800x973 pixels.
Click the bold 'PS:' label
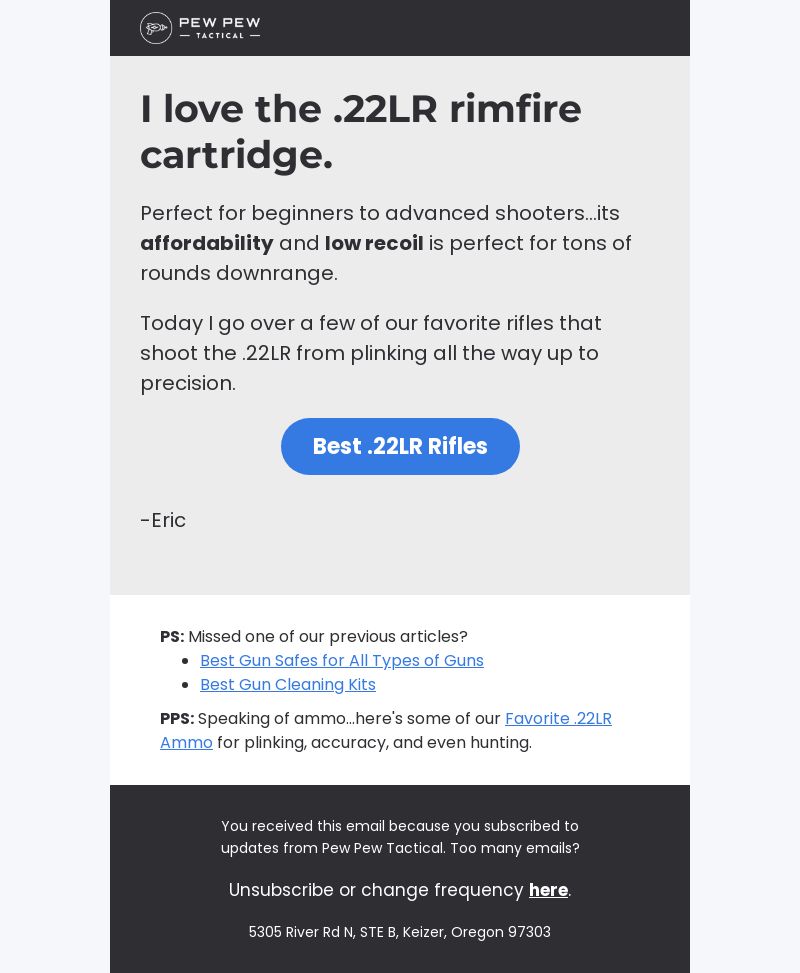click(x=172, y=637)
